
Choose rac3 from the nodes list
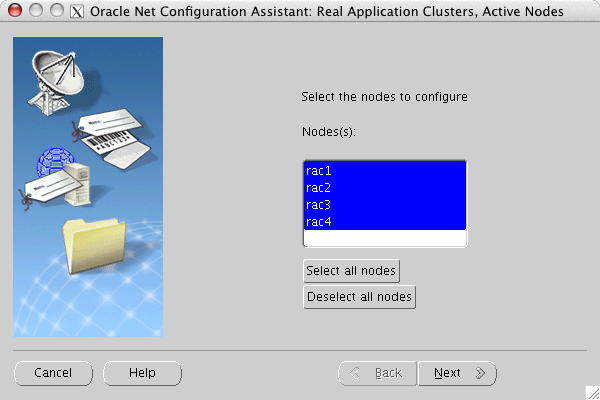coord(385,205)
